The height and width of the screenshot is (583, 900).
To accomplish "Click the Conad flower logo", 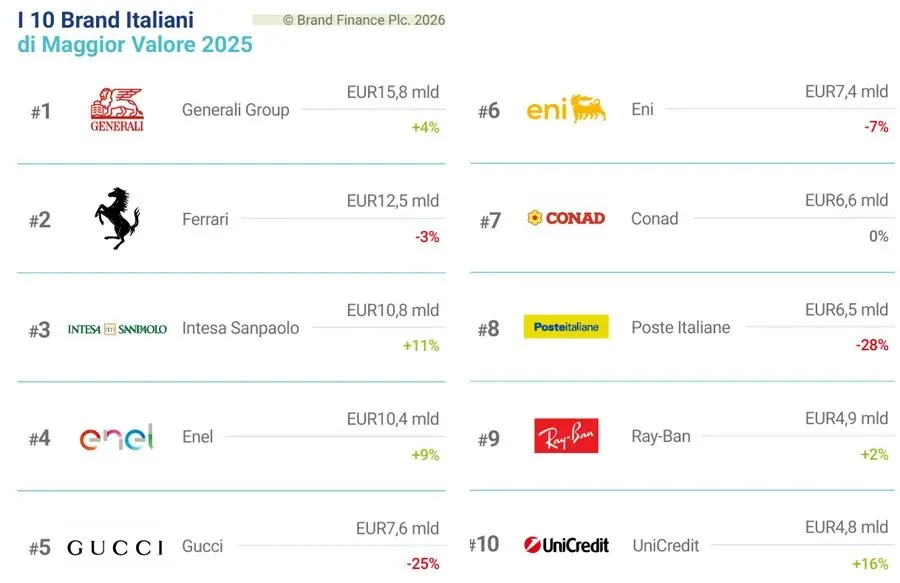I will [566, 218].
